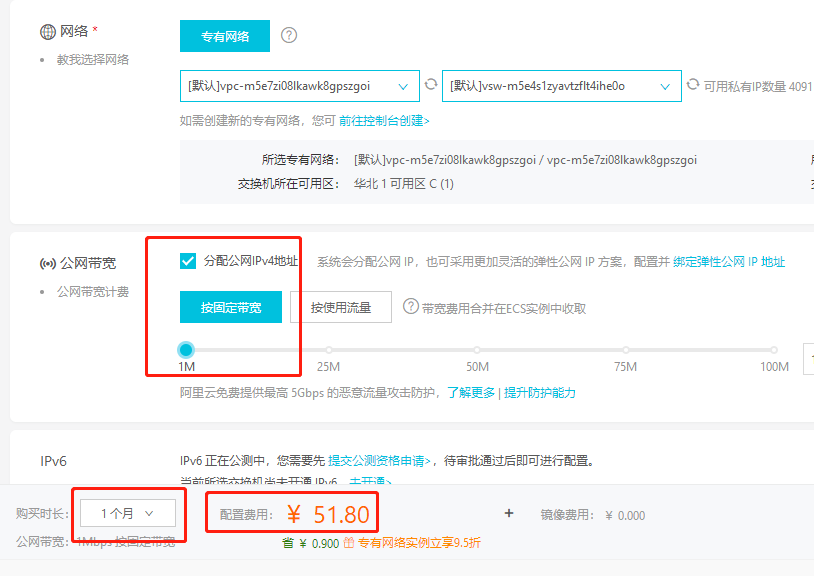Select 按使用流量 billing option
Screen dimensions: 814x576
(x=341, y=307)
